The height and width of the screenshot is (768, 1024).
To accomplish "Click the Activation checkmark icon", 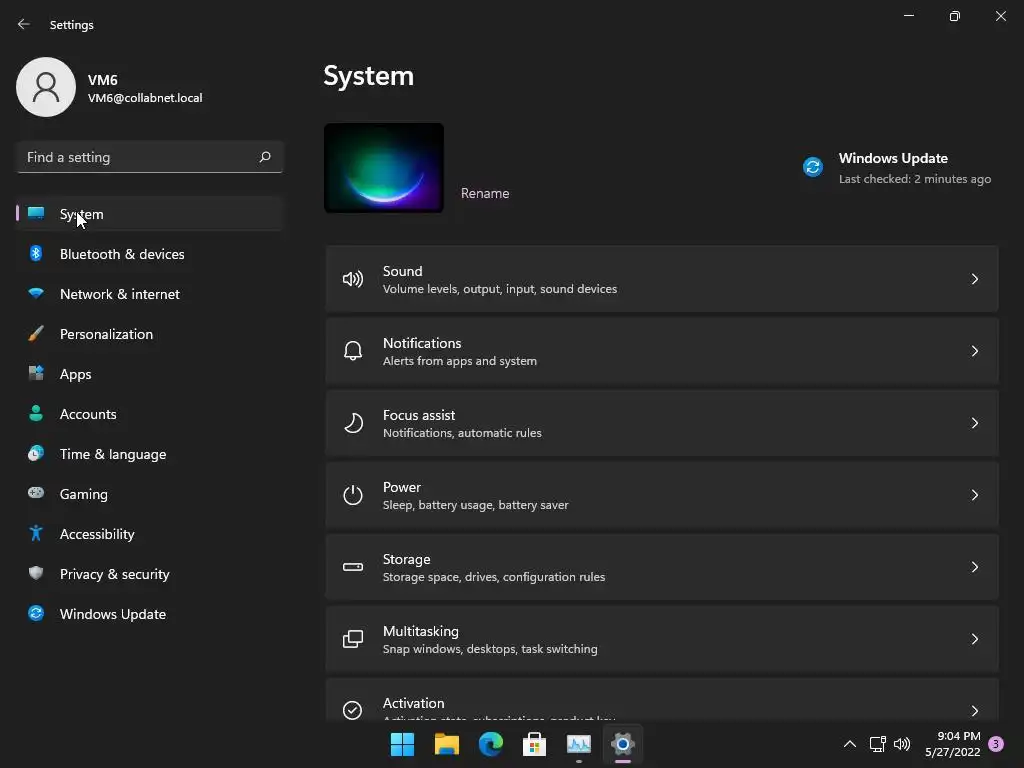I will coord(353,710).
